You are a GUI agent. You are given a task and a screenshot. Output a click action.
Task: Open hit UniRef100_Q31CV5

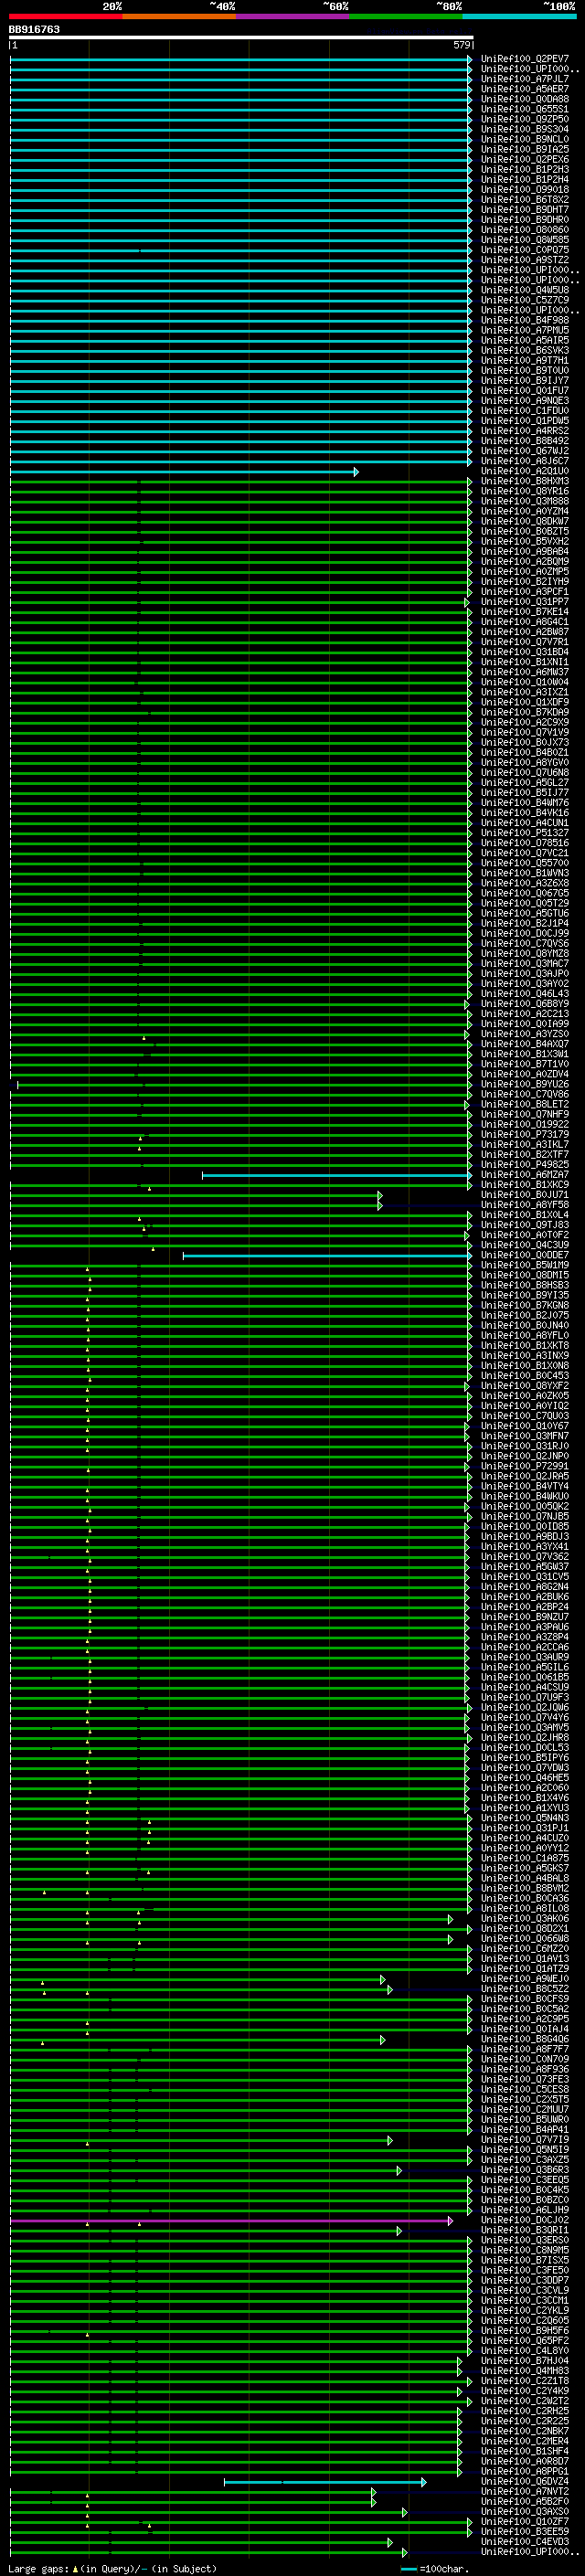pyautogui.click(x=525, y=1577)
